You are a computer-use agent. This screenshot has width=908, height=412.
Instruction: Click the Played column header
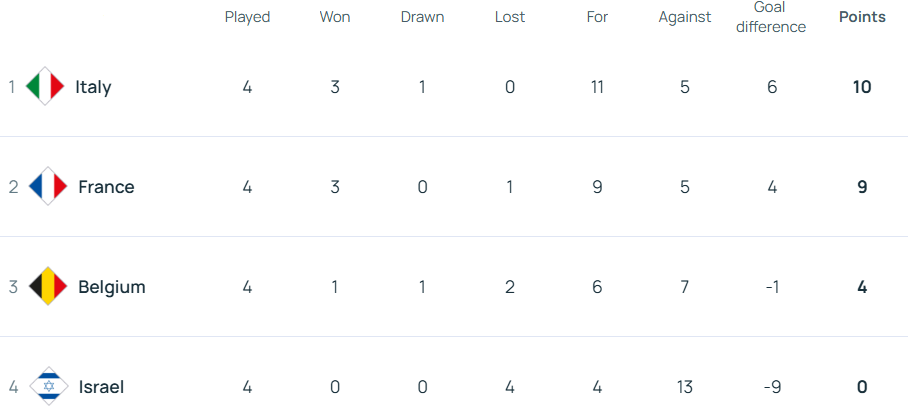[247, 17]
